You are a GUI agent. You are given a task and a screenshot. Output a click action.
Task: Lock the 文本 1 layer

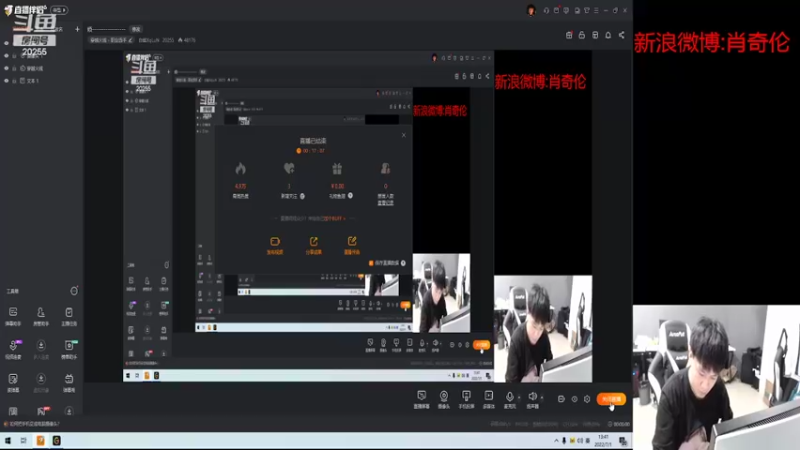click(x=14, y=81)
